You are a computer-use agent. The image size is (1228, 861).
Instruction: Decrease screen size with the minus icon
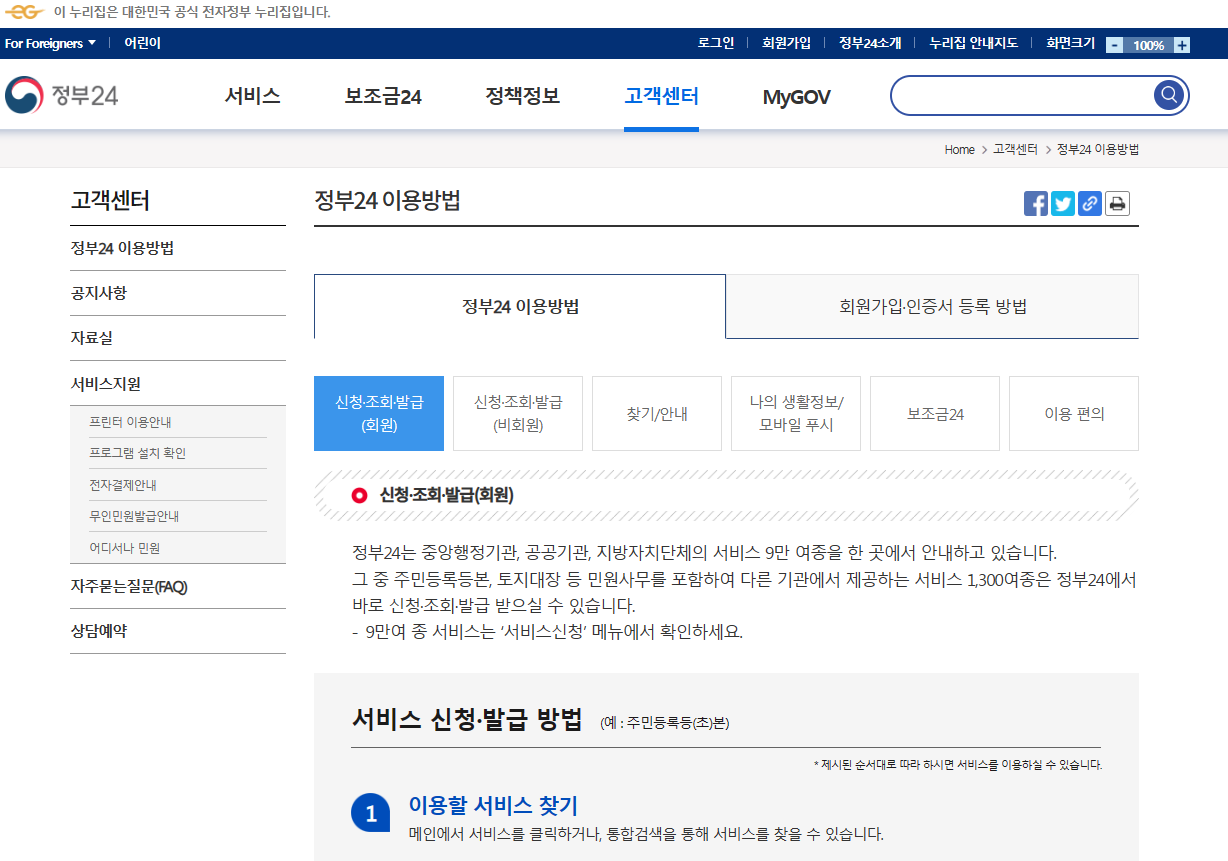point(1114,44)
